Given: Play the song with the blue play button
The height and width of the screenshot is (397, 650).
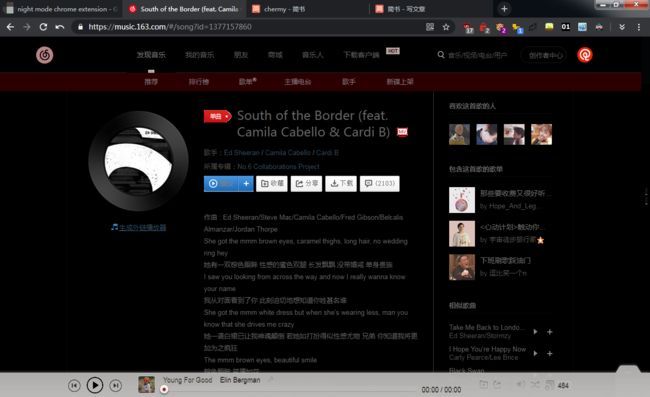Looking at the screenshot, I should [x=221, y=184].
